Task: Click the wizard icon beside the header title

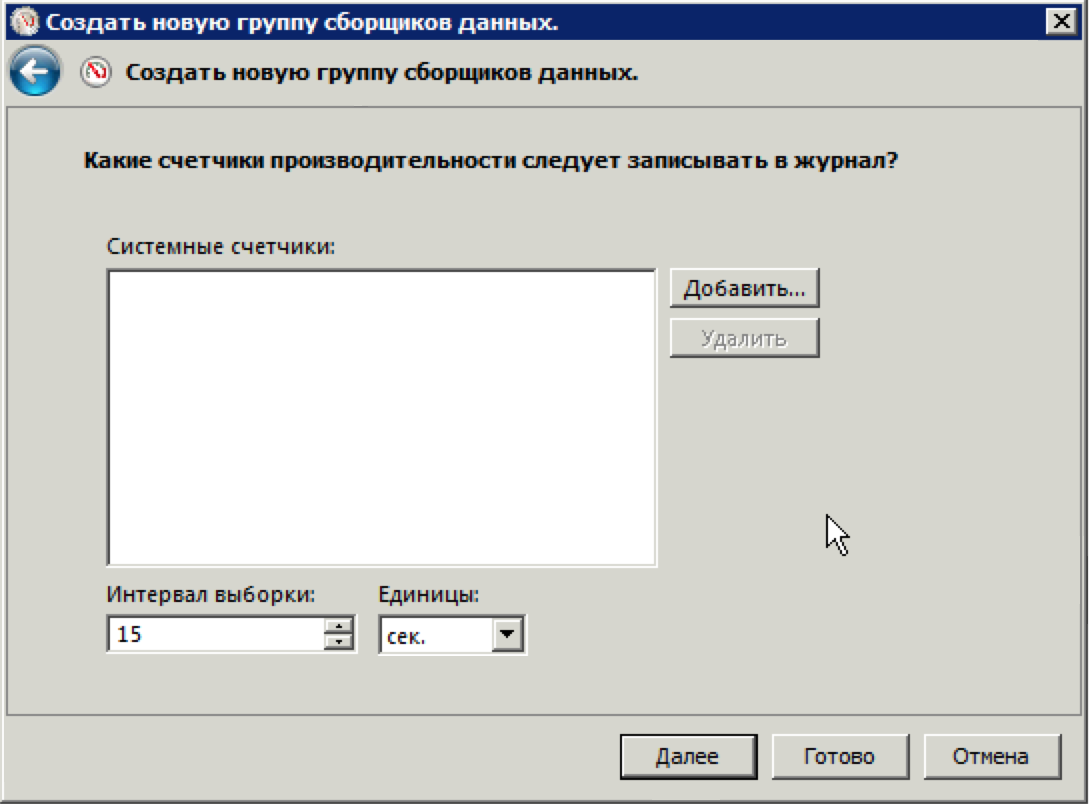Action: pyautogui.click(x=96, y=72)
